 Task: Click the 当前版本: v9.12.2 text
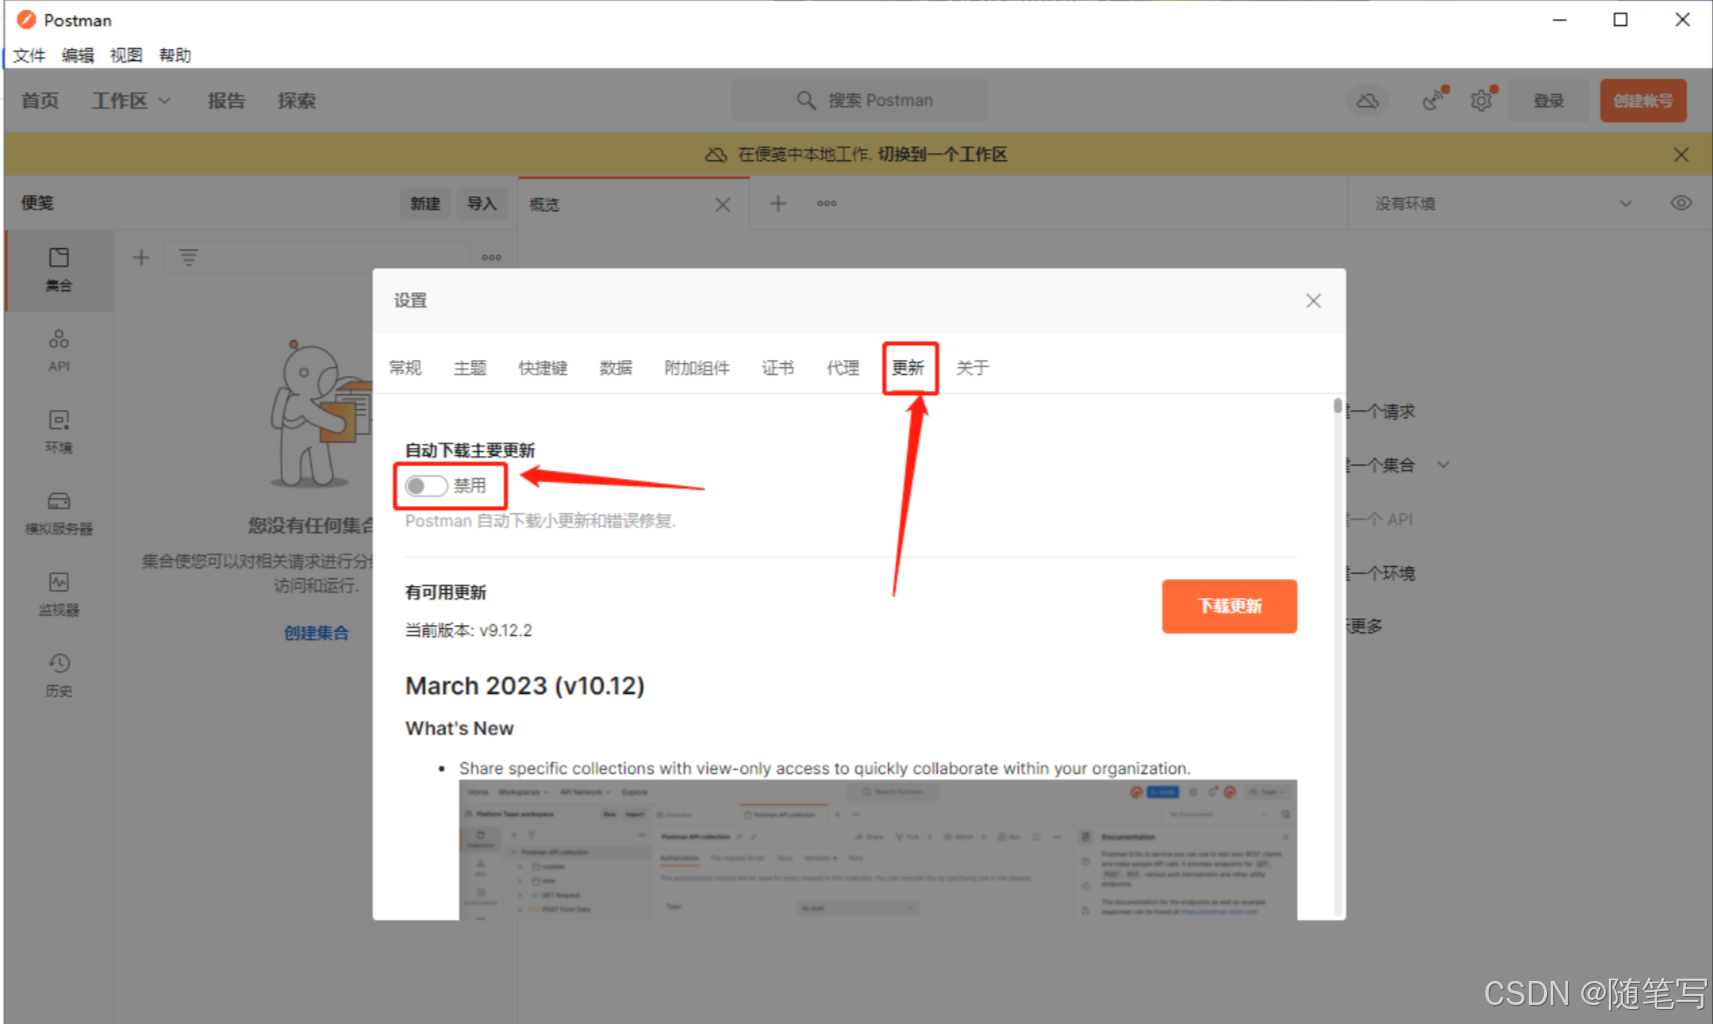coord(468,631)
